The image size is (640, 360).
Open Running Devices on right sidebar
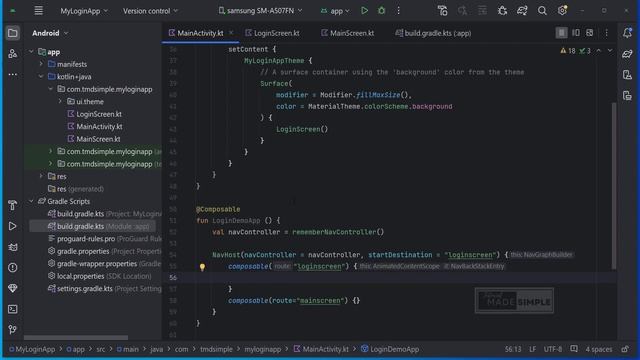click(627, 96)
